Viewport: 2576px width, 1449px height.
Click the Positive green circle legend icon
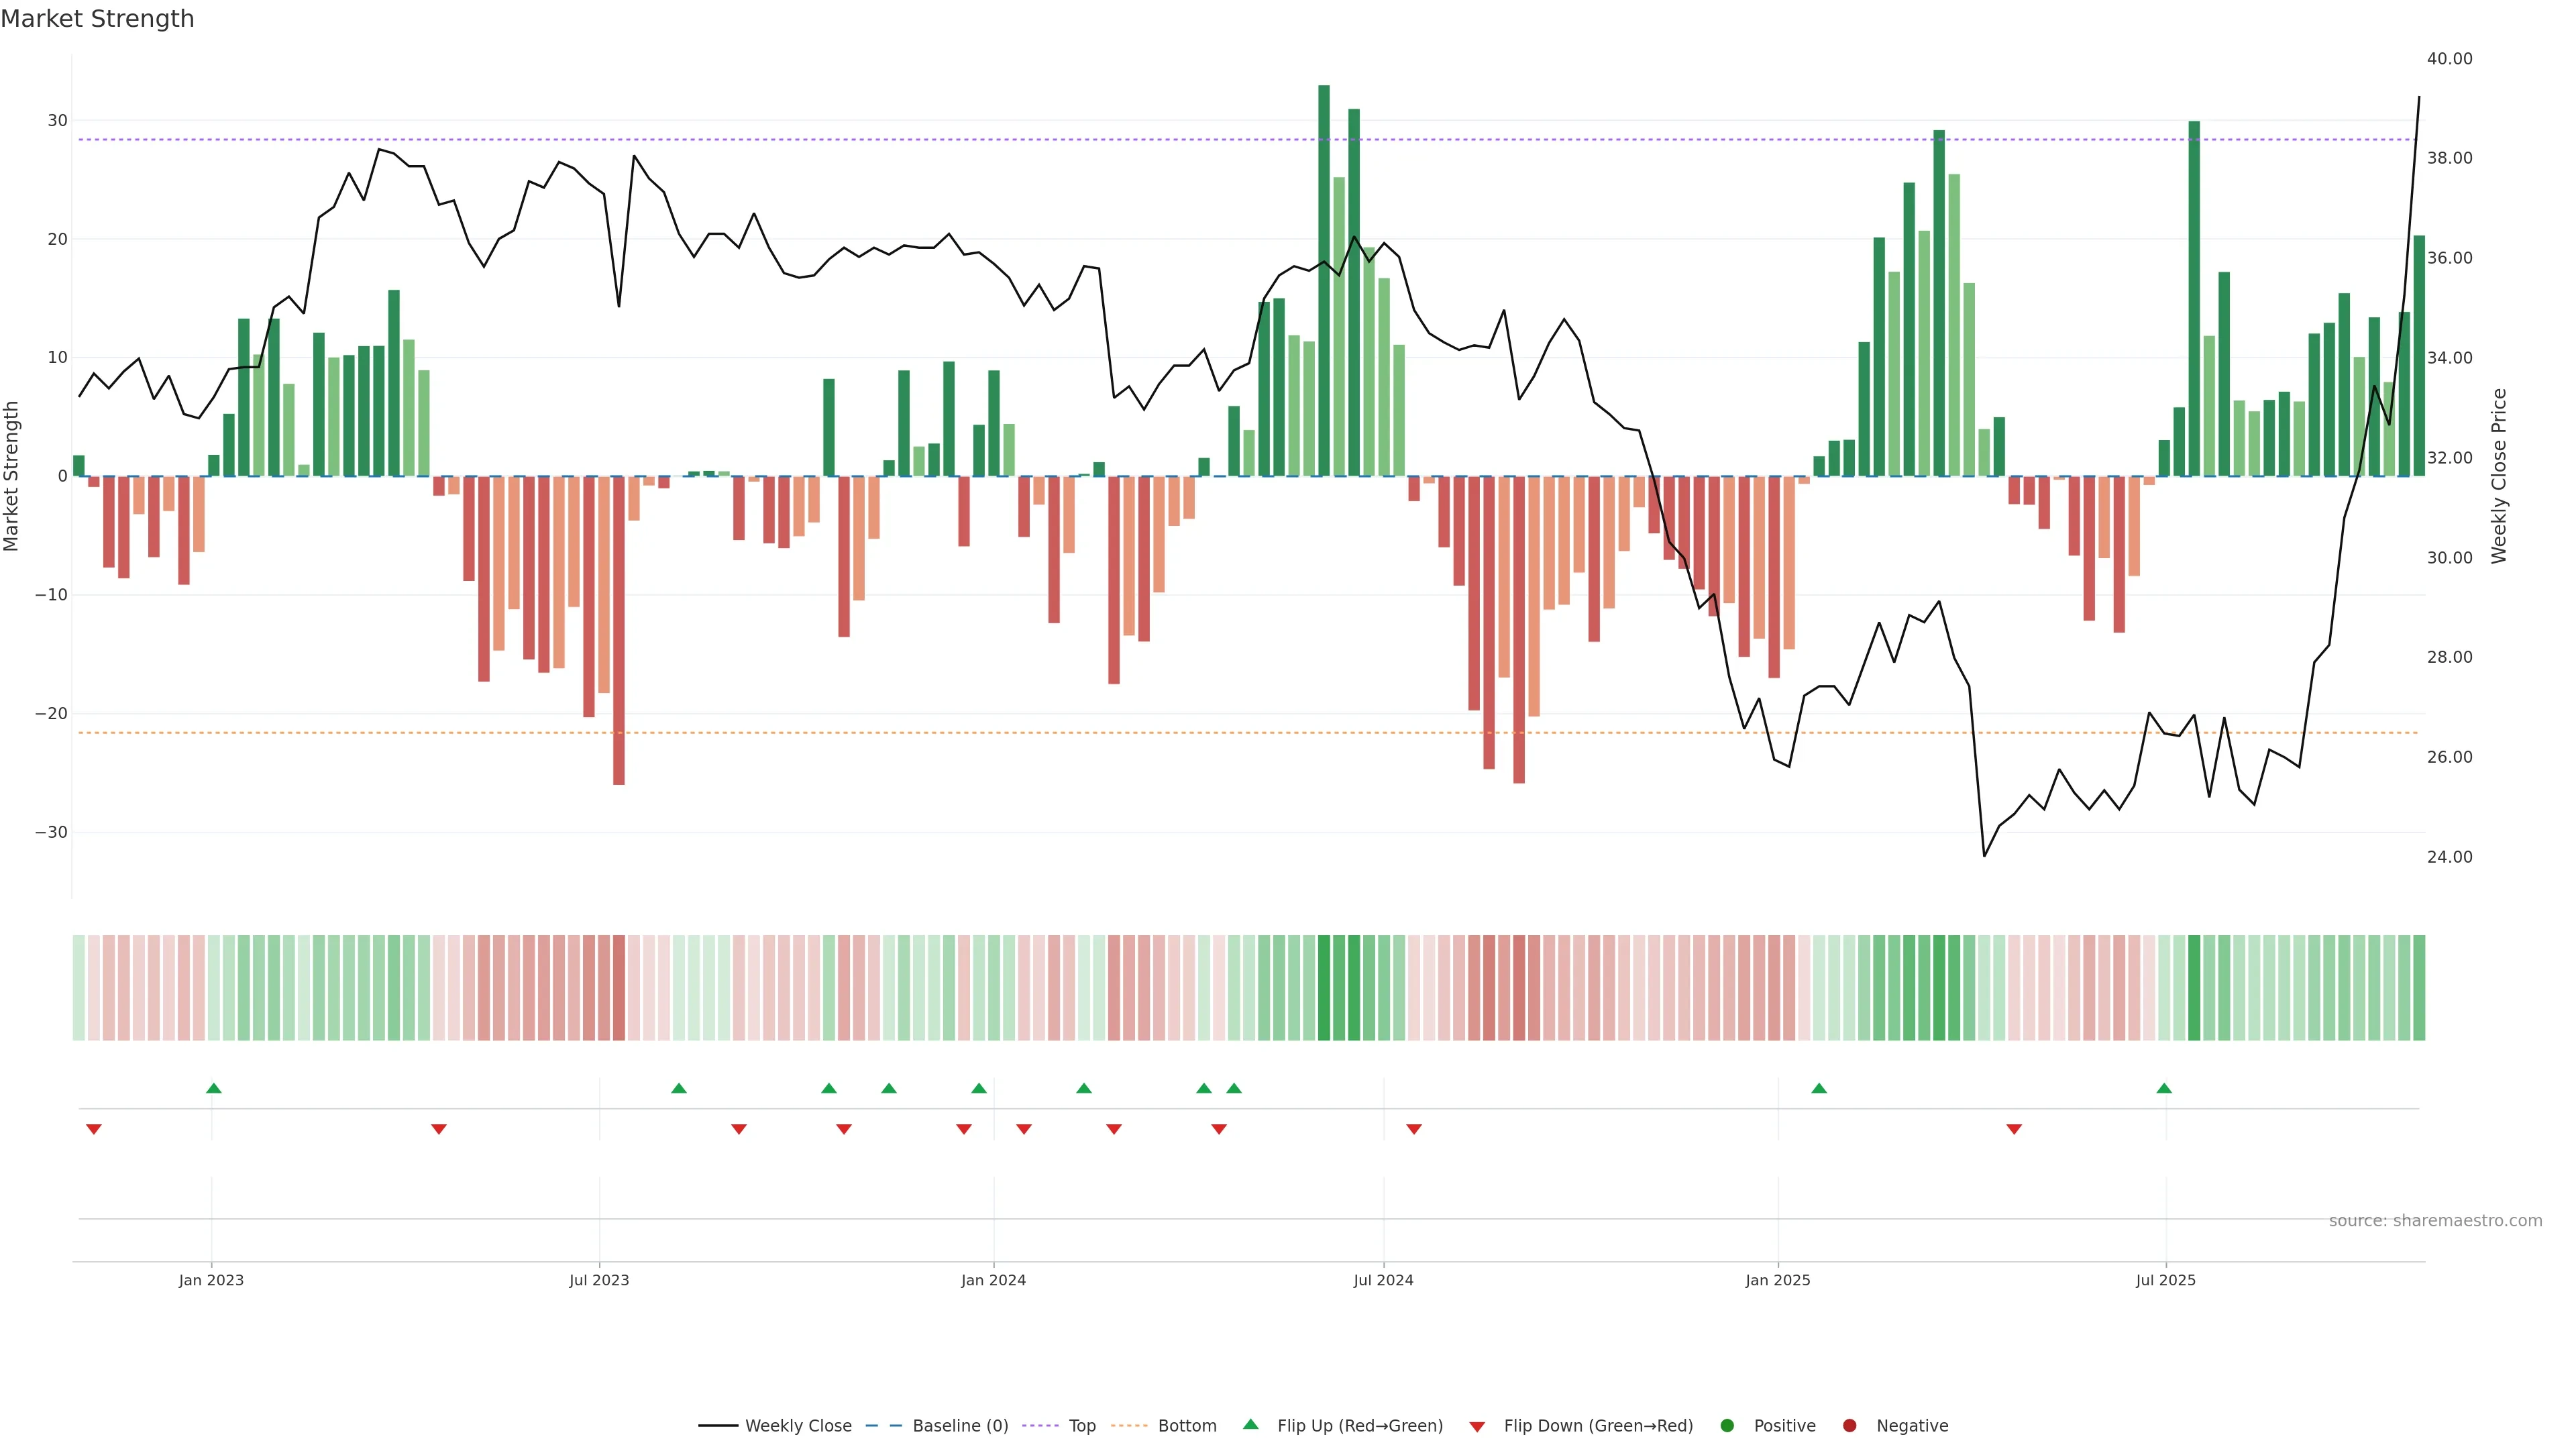pos(1727,1425)
